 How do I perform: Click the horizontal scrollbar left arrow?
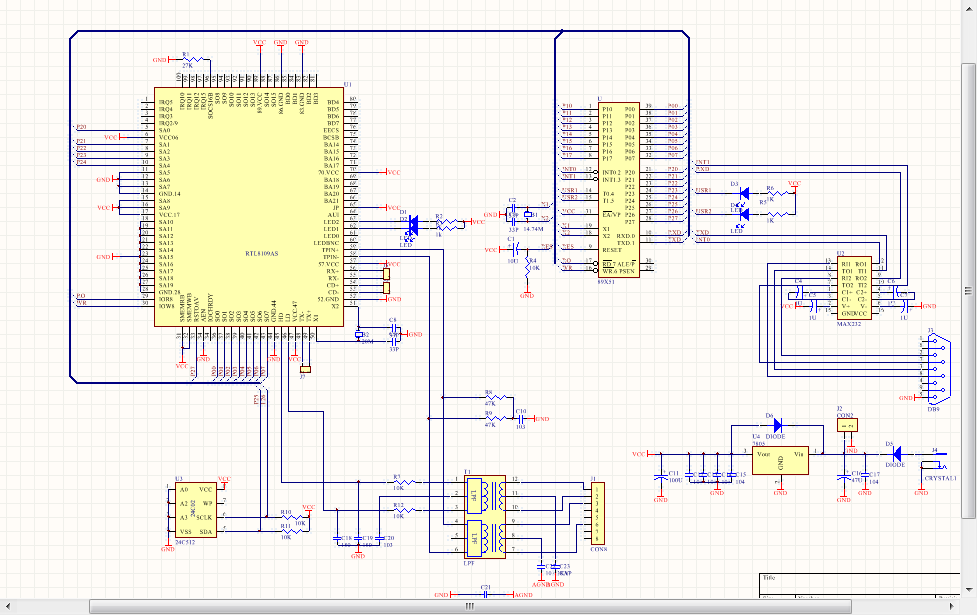click(7, 606)
